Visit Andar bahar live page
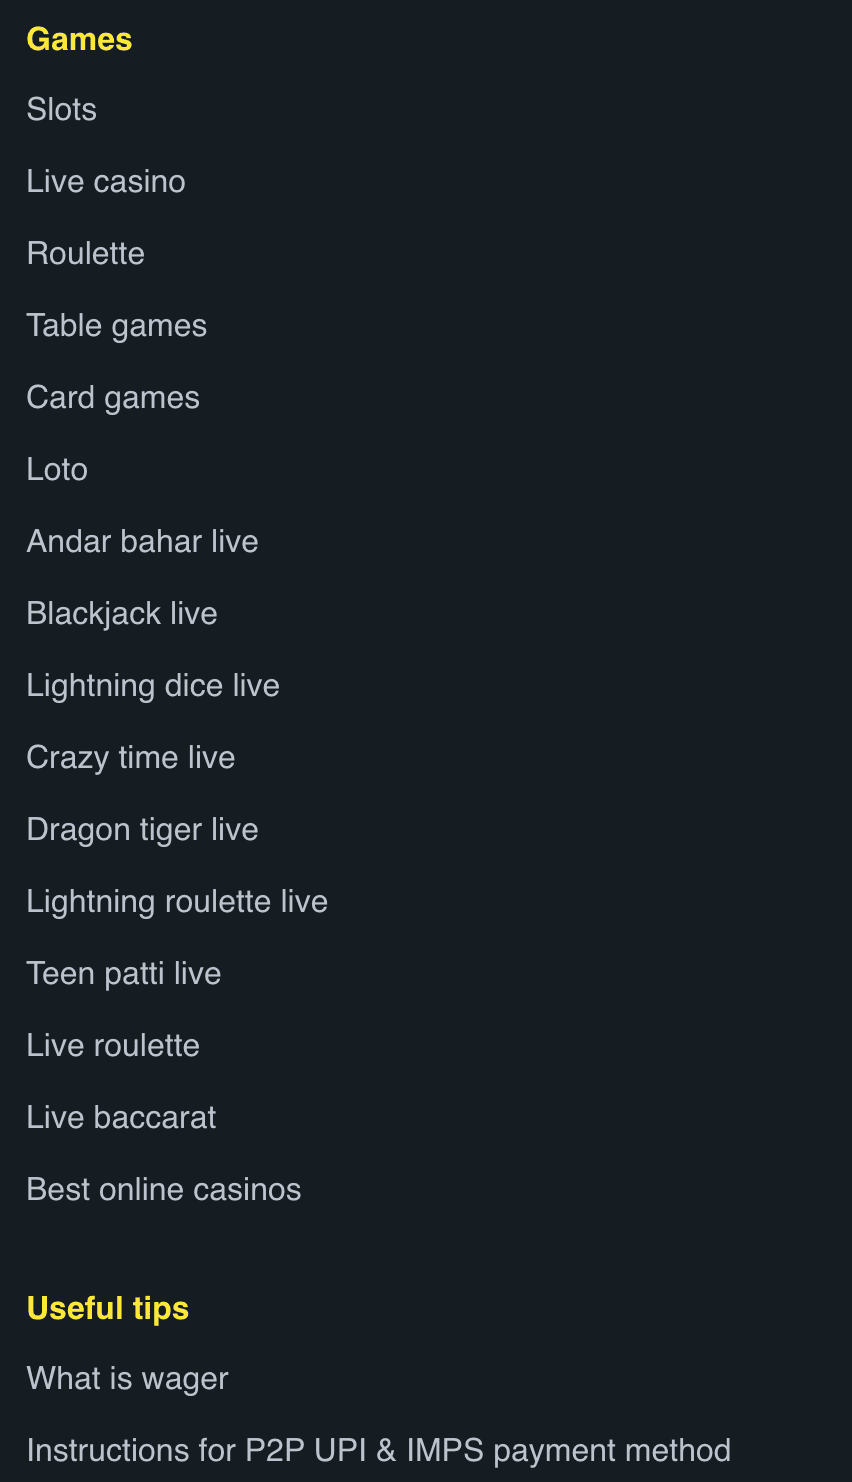852x1482 pixels. [x=143, y=541]
